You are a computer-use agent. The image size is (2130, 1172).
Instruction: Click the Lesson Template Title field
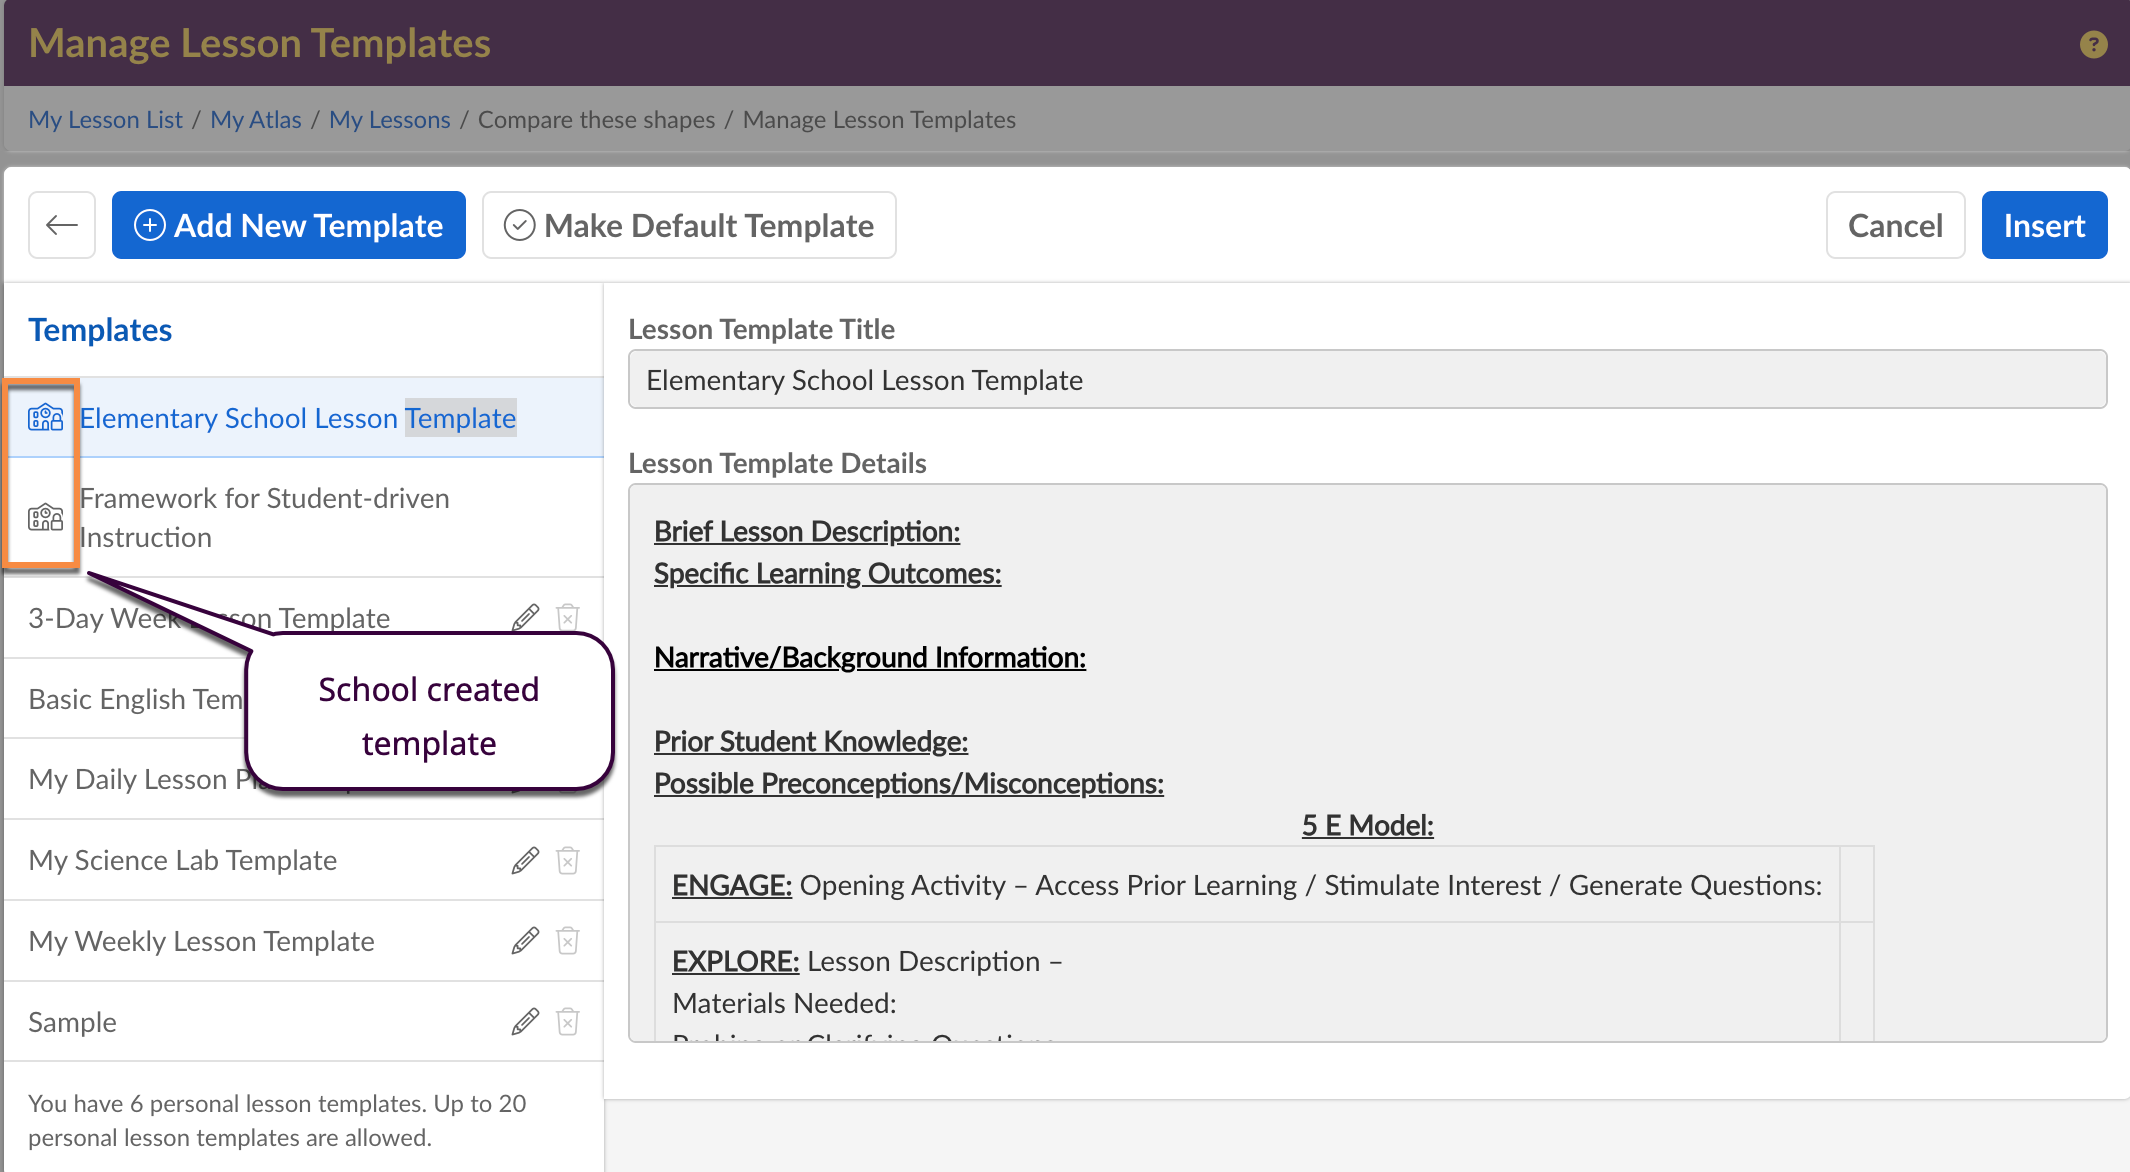click(x=1366, y=380)
